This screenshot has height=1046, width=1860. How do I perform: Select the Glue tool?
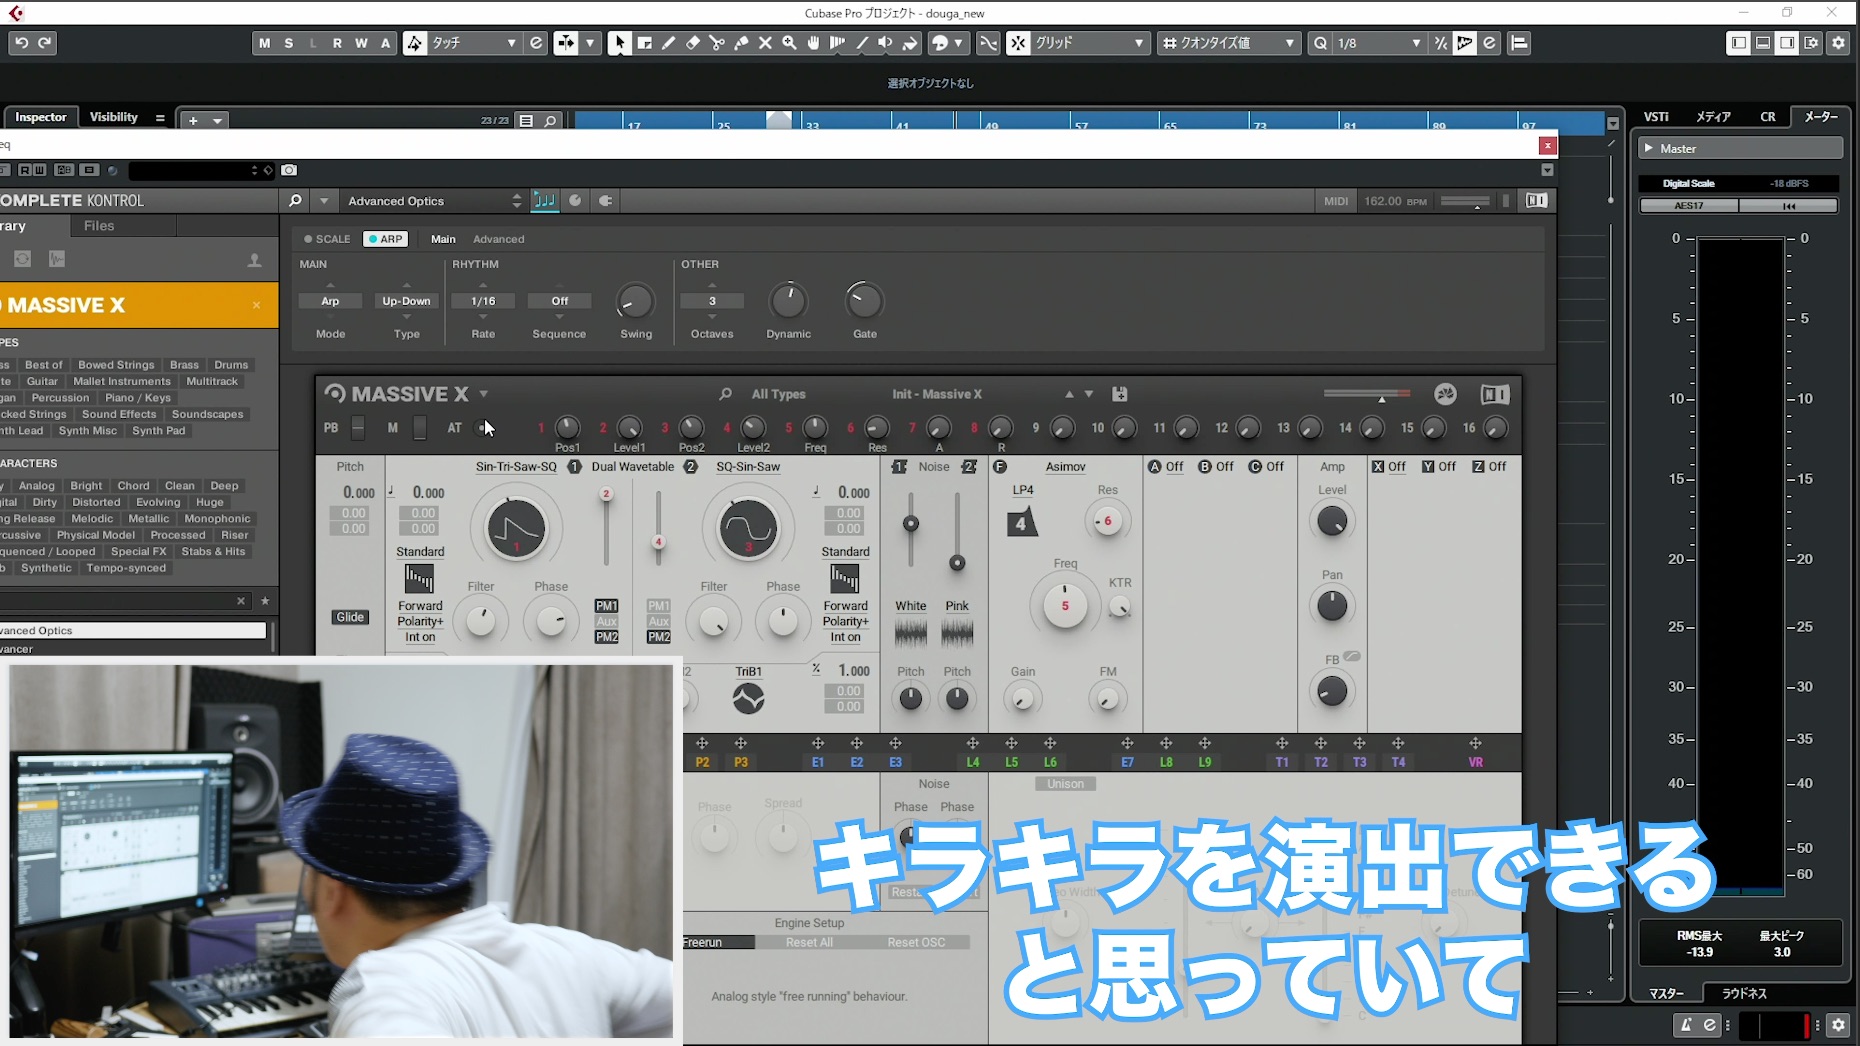tap(741, 43)
